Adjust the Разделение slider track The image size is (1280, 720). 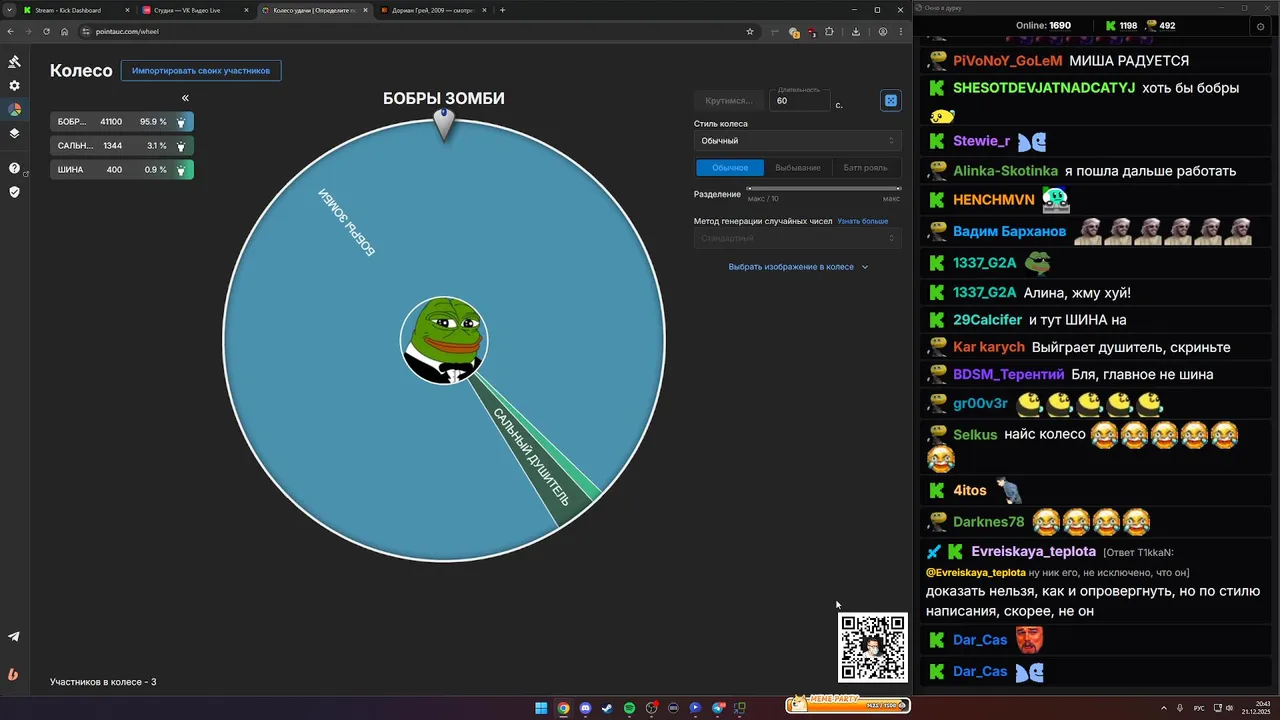824,188
